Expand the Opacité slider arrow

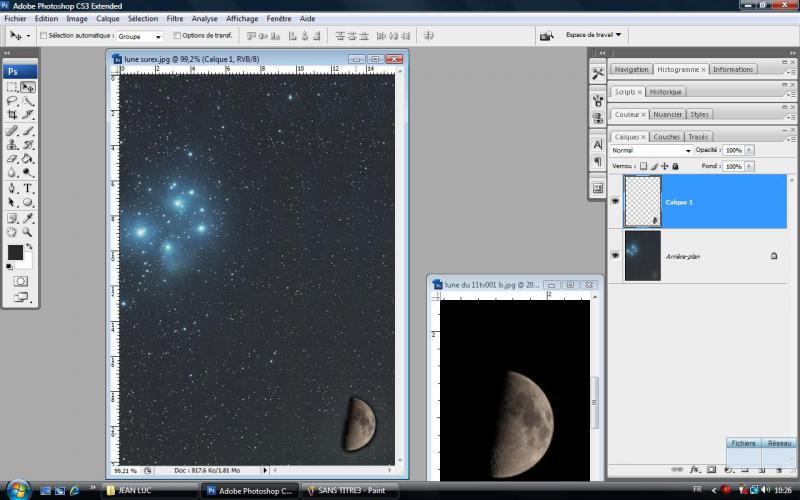[x=749, y=150]
